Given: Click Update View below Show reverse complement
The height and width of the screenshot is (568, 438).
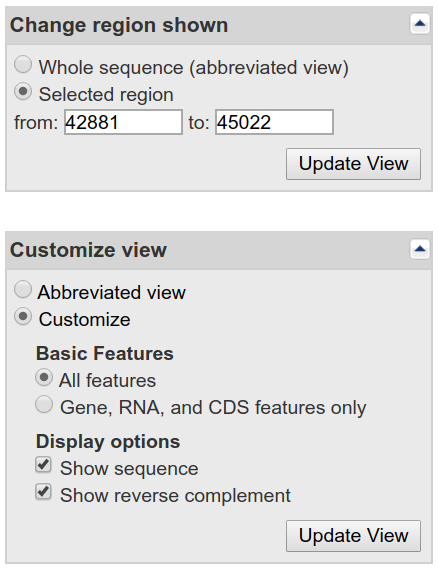Looking at the screenshot, I should click(x=353, y=536).
